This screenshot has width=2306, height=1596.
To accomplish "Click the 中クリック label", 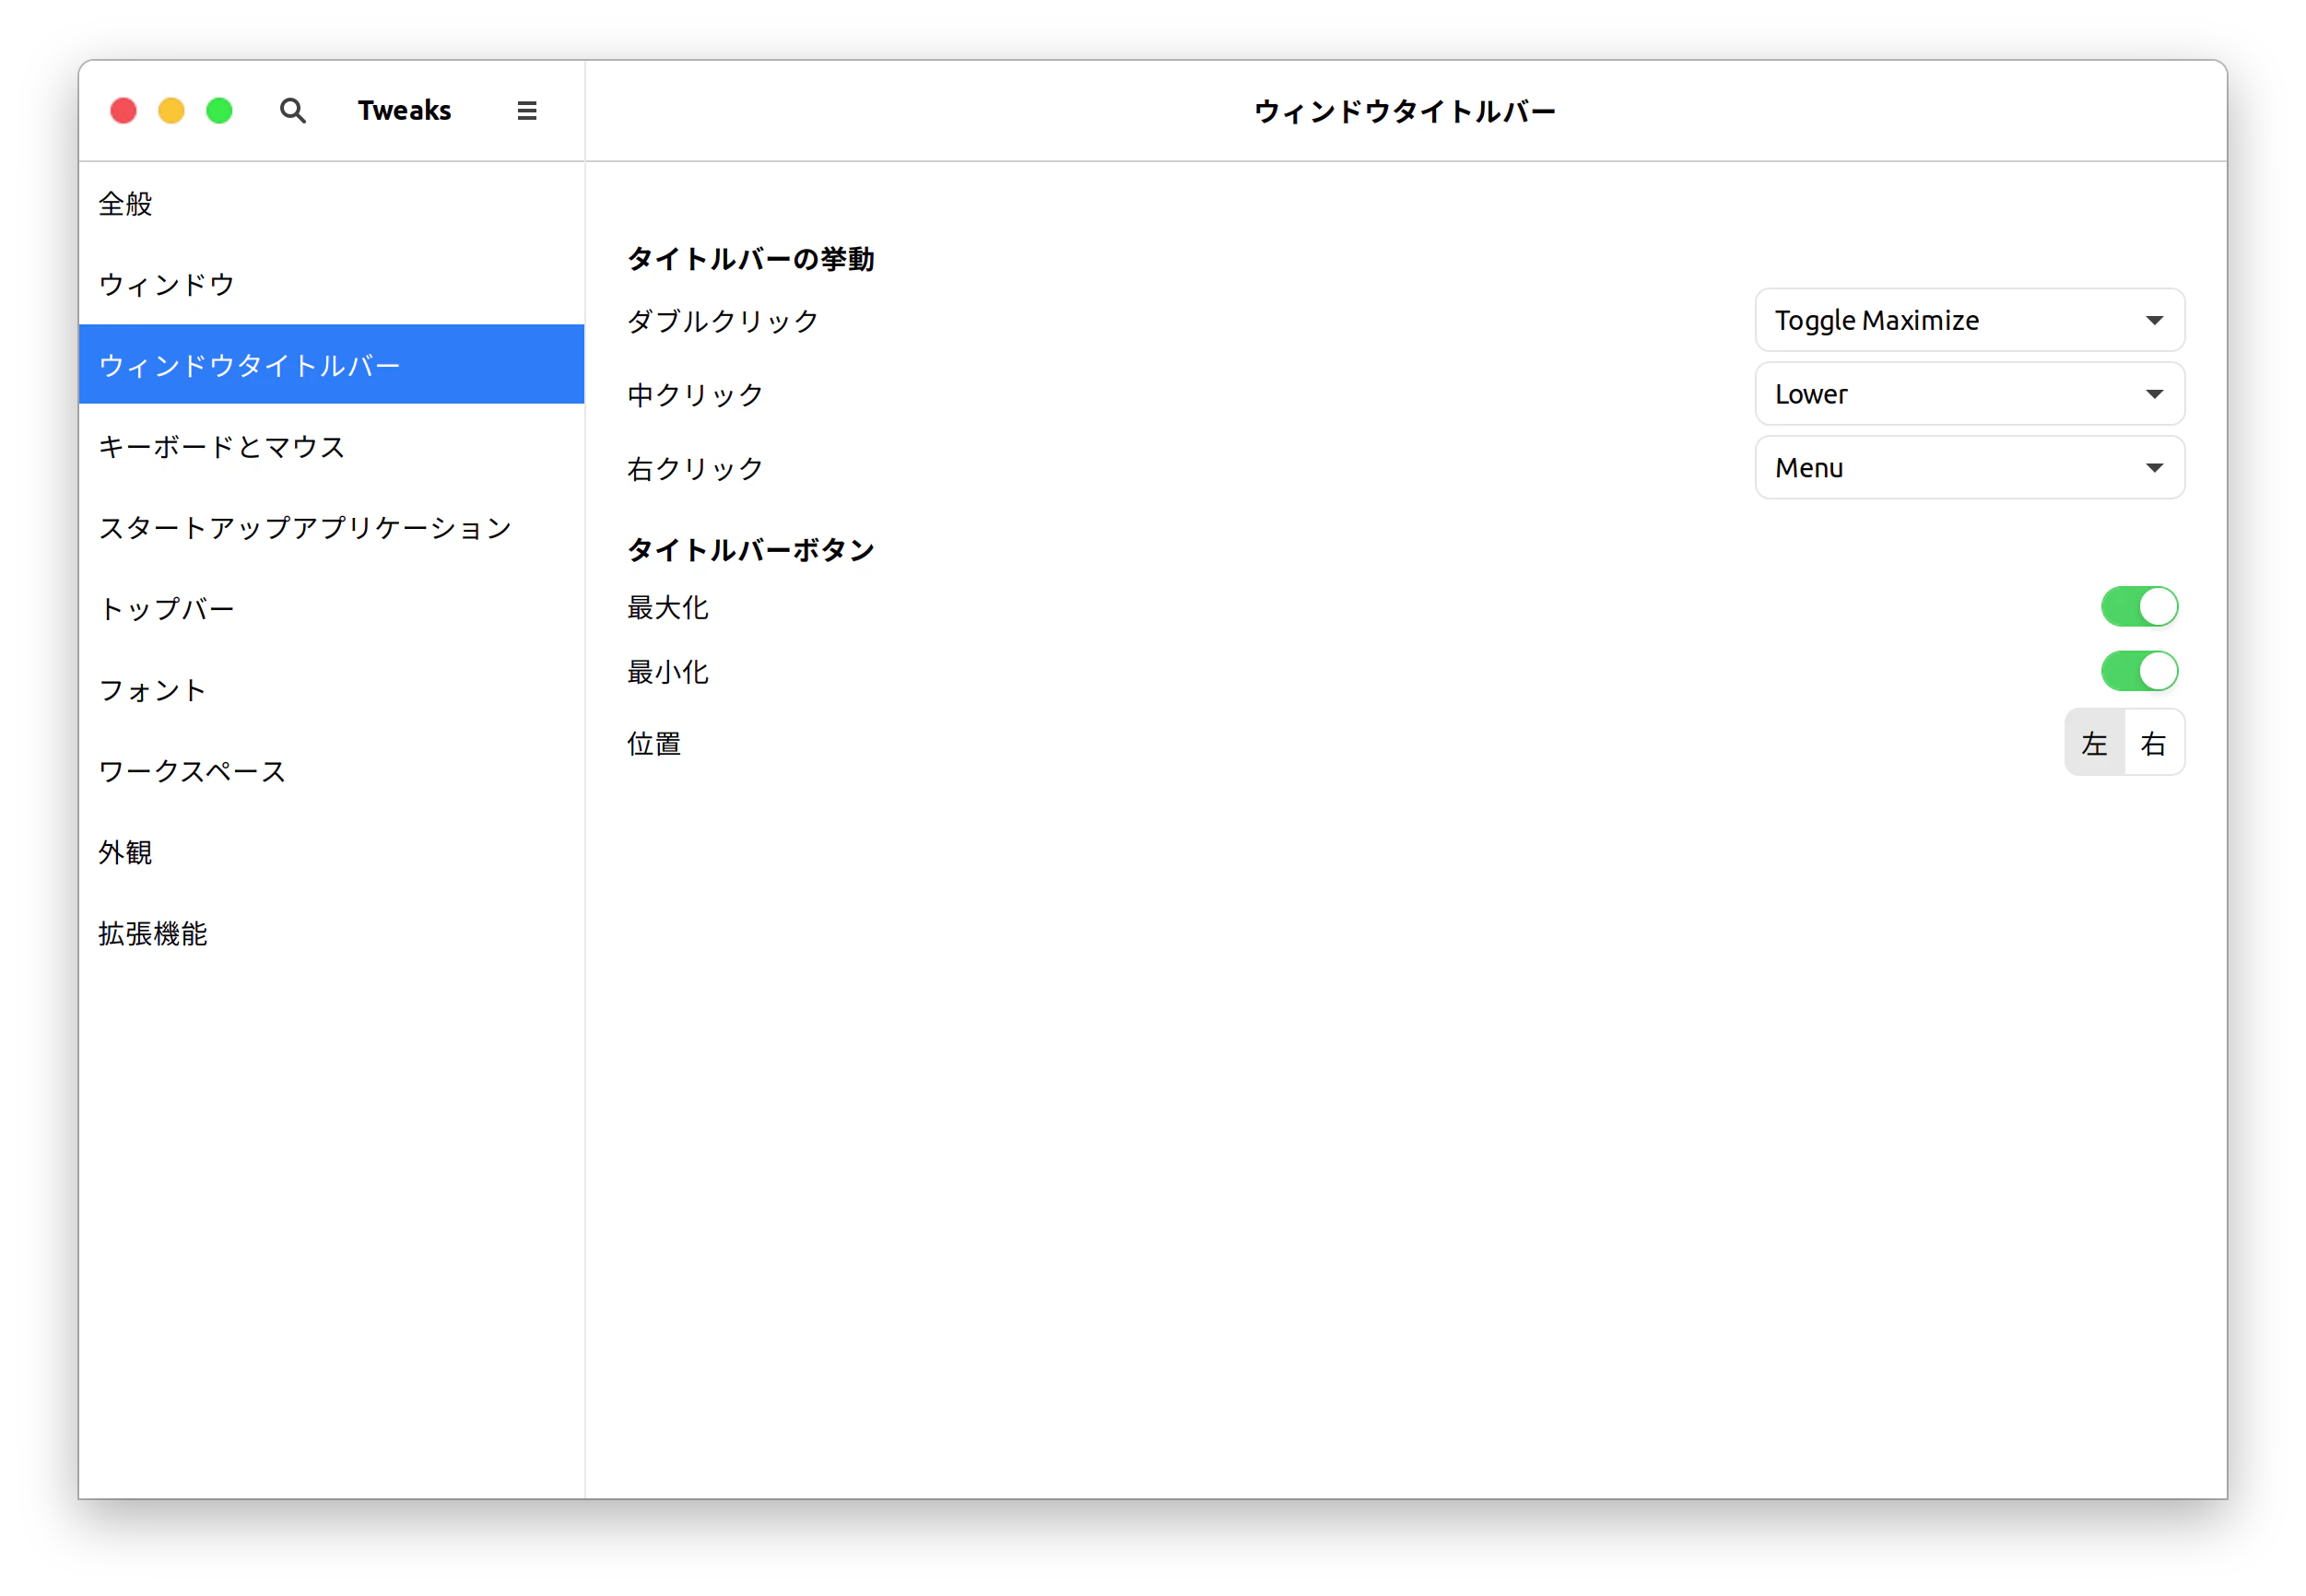I will pyautogui.click(x=695, y=395).
